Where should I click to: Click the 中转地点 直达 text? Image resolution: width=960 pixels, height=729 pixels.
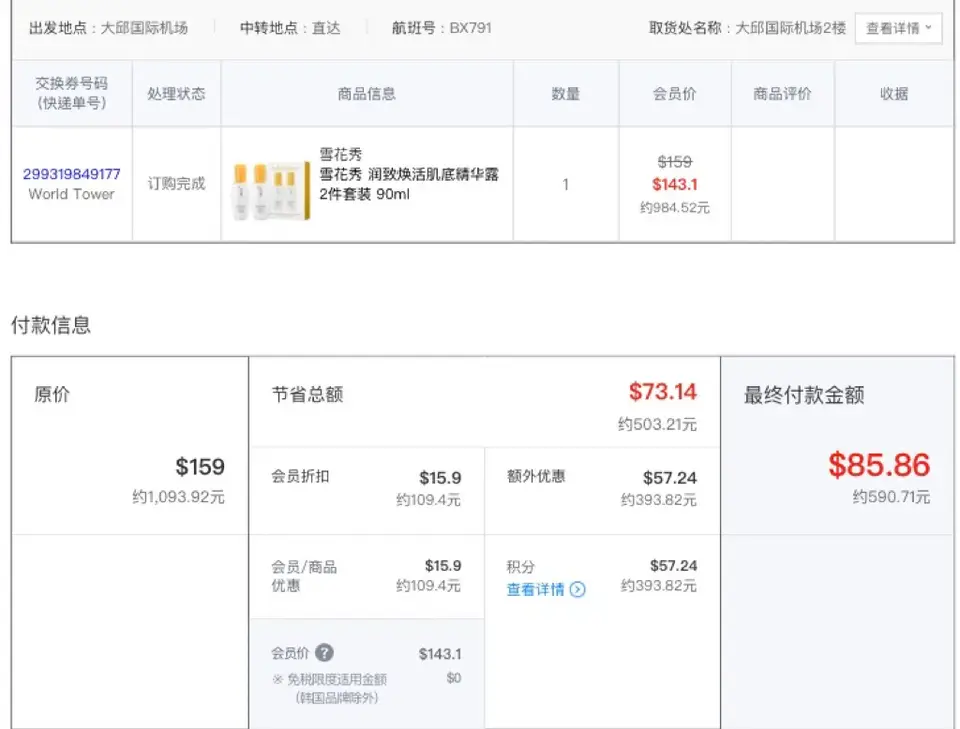coord(290,28)
